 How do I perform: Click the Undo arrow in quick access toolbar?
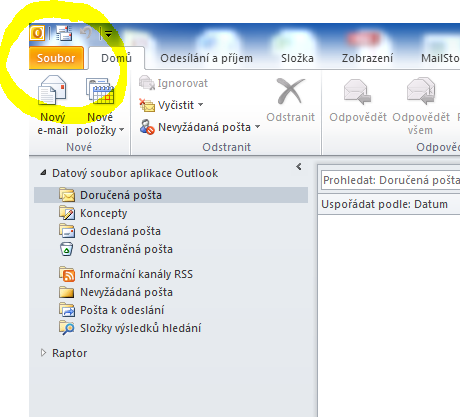(x=86, y=33)
